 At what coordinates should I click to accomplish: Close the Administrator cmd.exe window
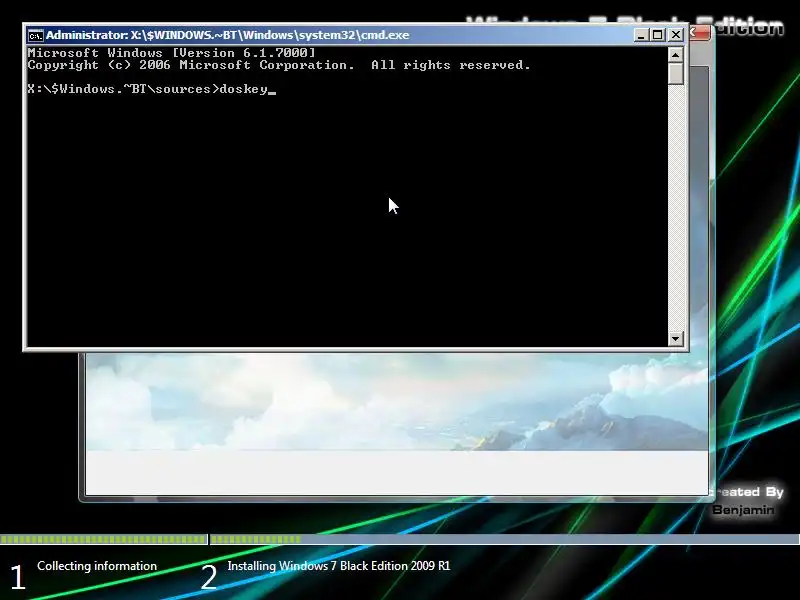pyautogui.click(x=676, y=35)
